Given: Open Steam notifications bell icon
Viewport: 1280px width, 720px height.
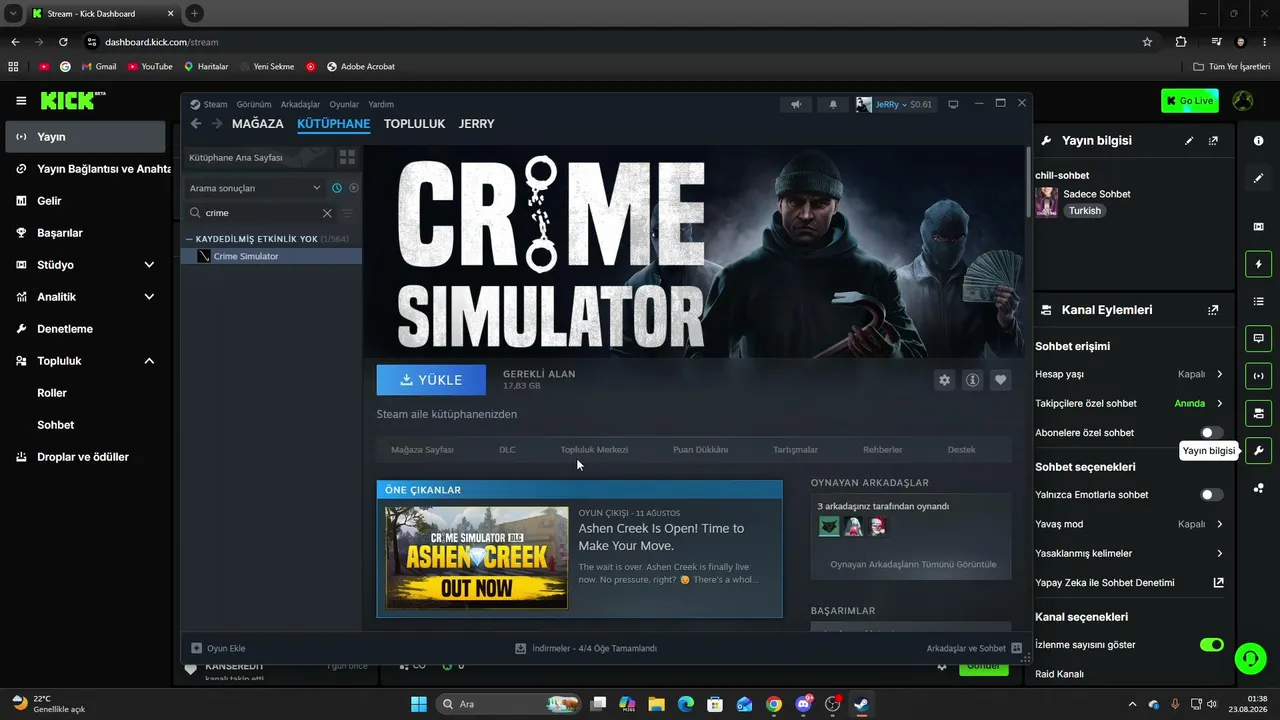Looking at the screenshot, I should [x=833, y=104].
